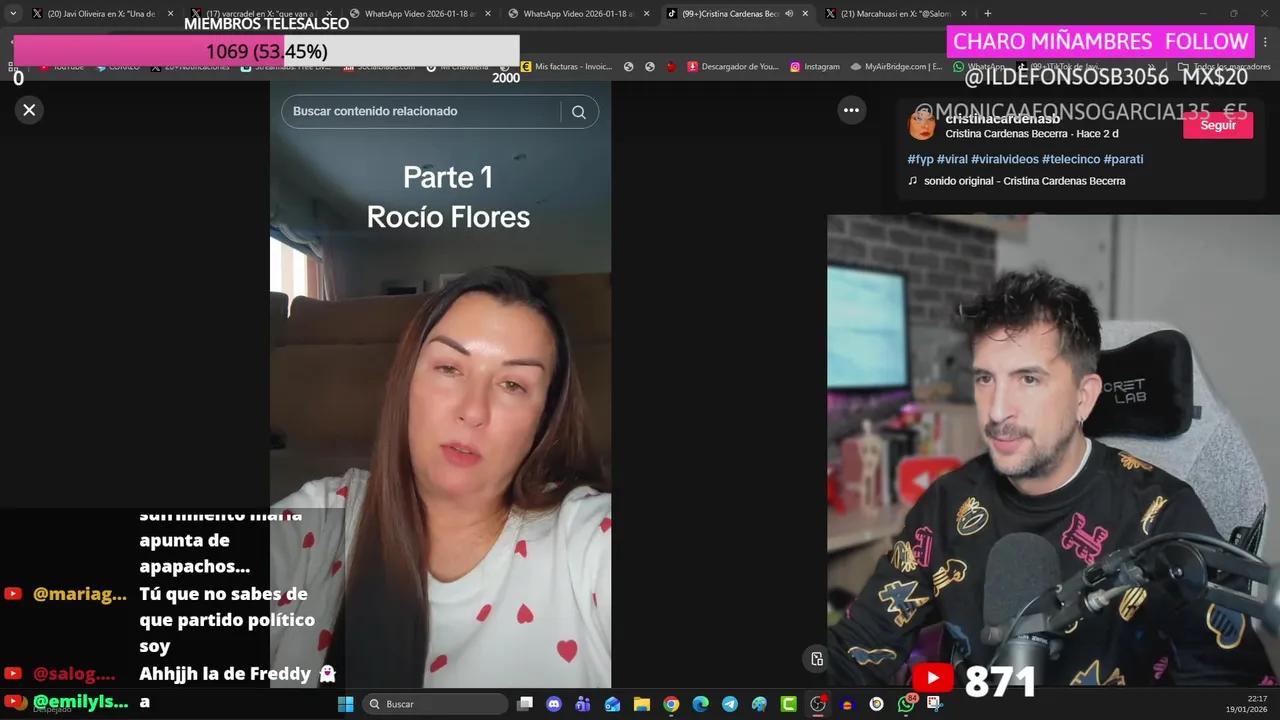This screenshot has width=1280, height=720.
Task: Close the Marcahuasi en X tab
Action: pos(964,14)
